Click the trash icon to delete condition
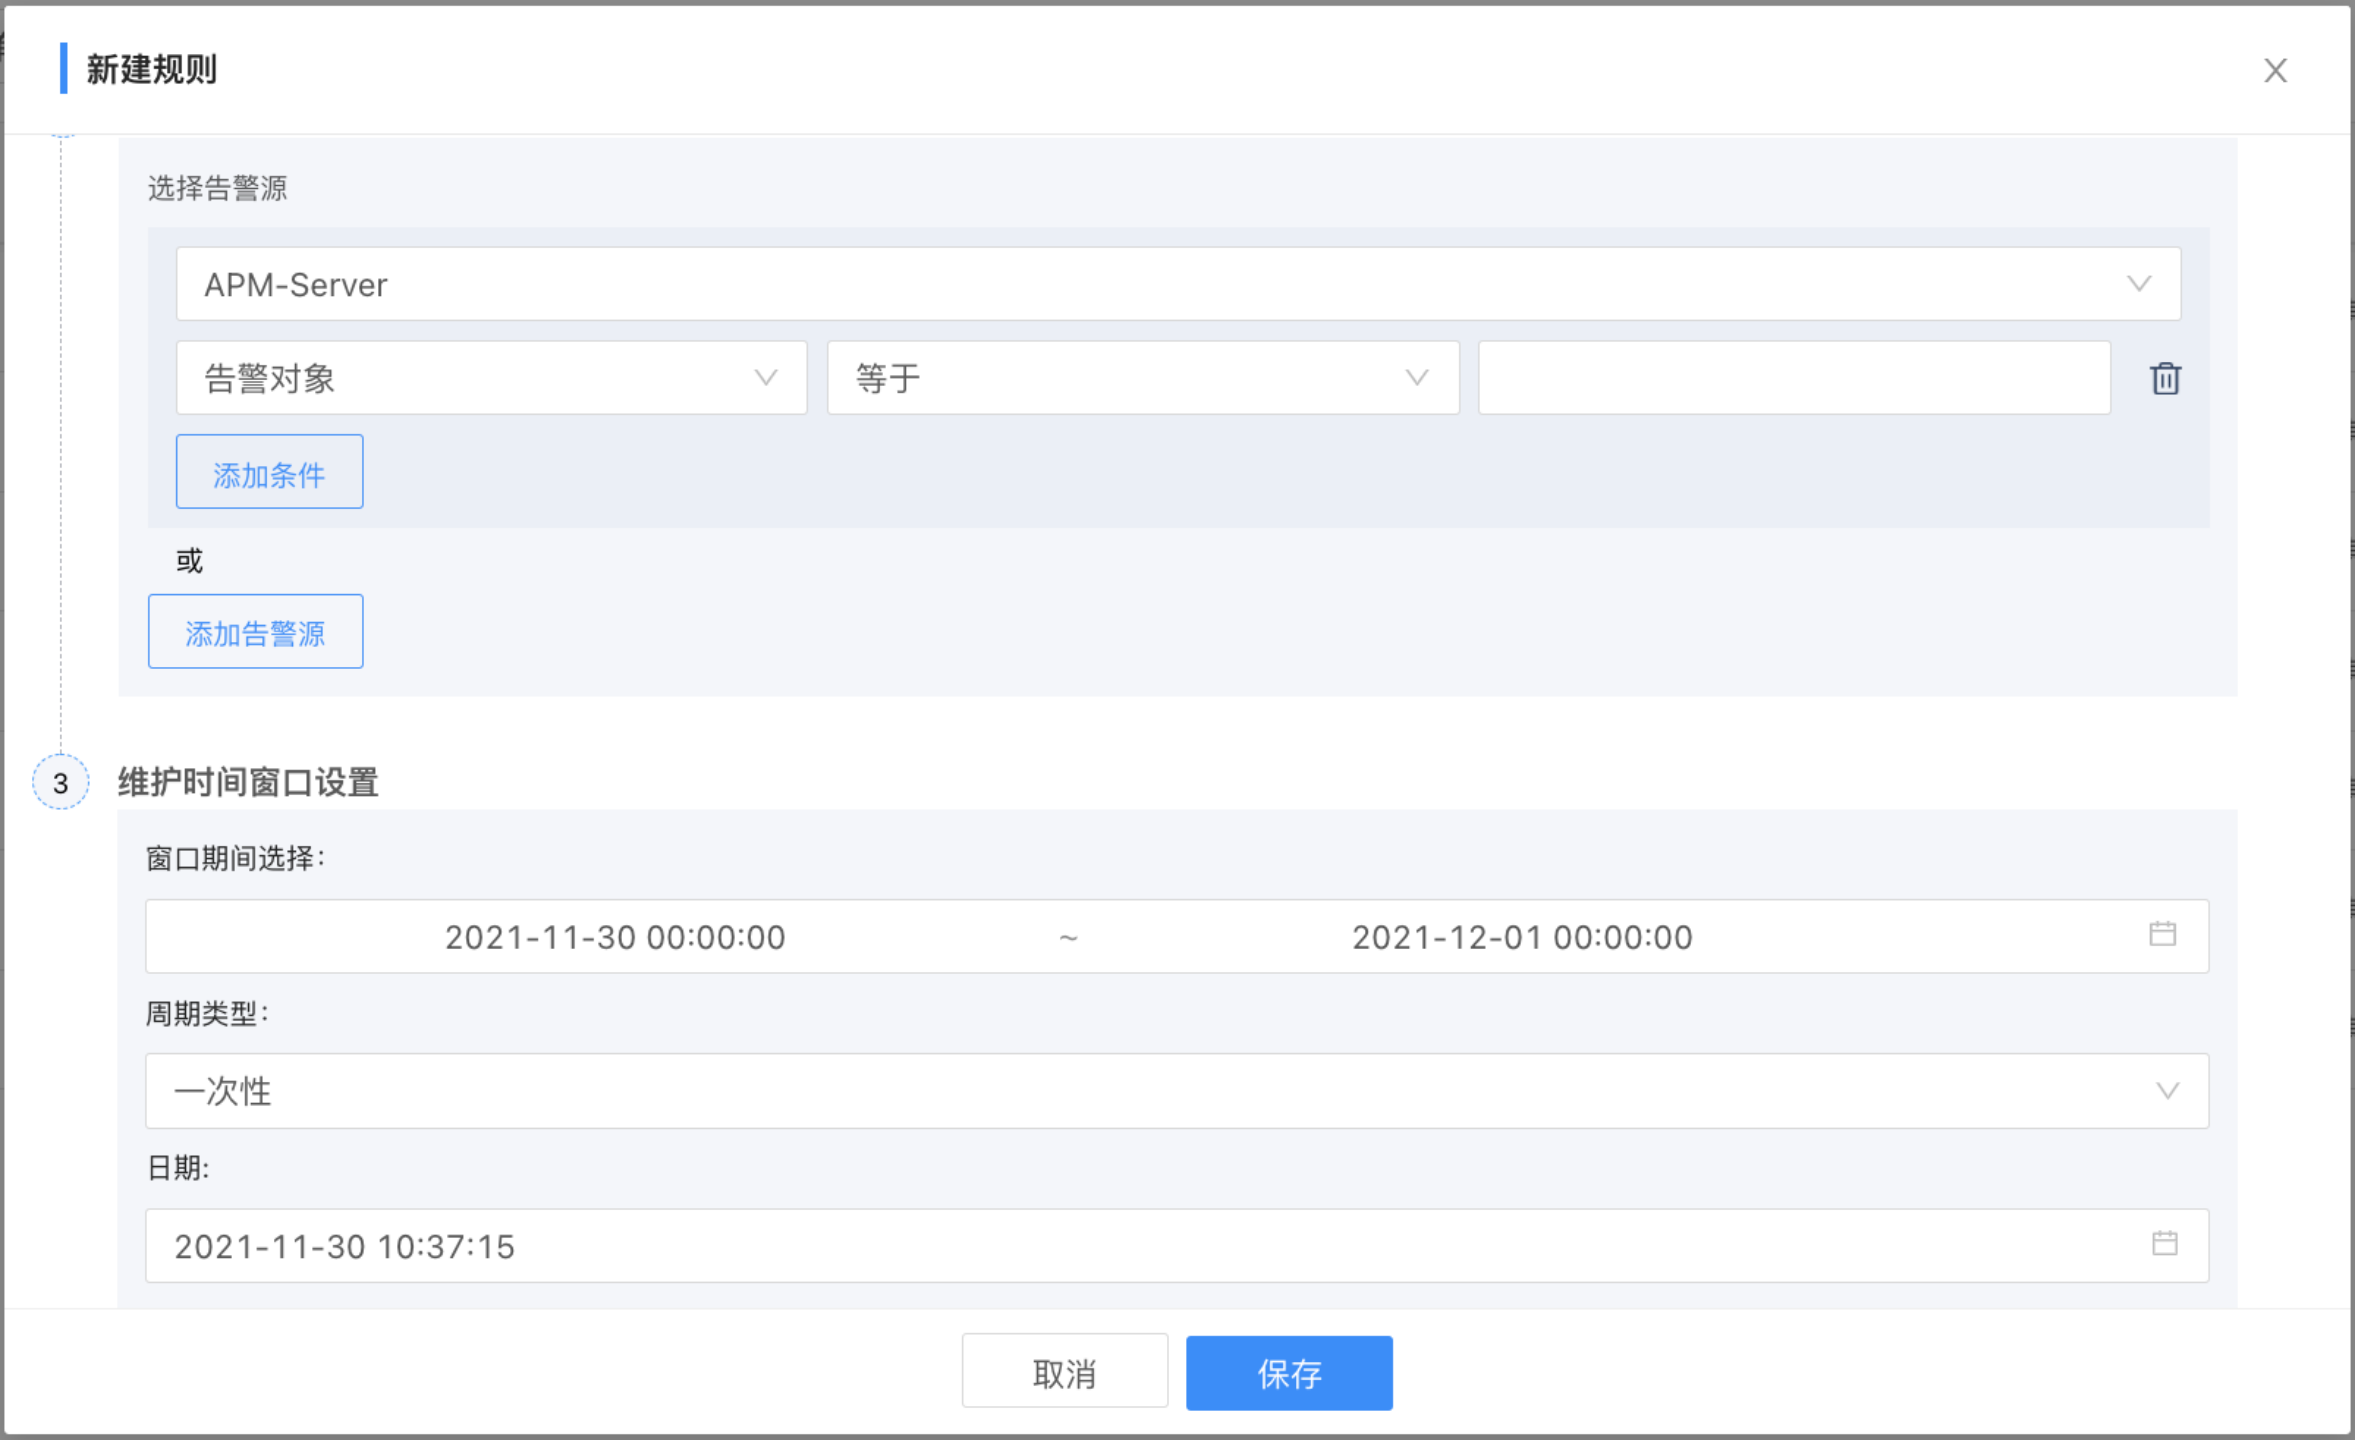This screenshot has width=2355, height=1440. [x=2165, y=379]
